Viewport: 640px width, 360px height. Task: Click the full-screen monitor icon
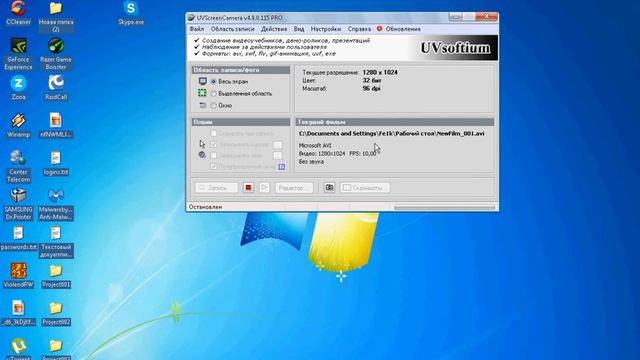pyautogui.click(x=202, y=81)
